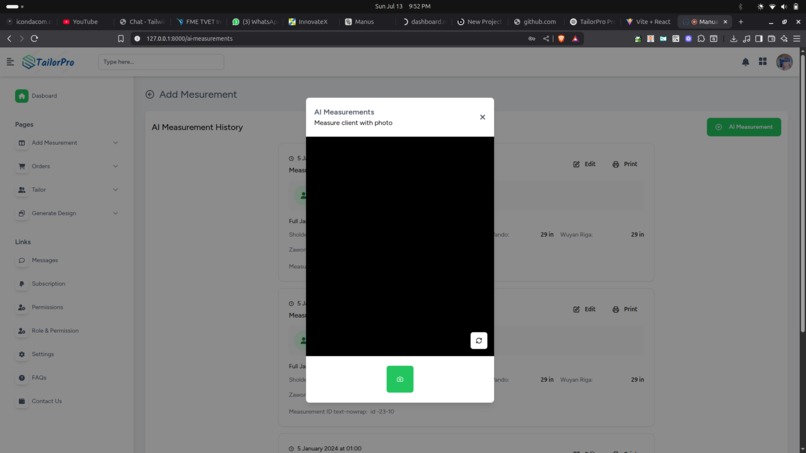This screenshot has width=806, height=453.
Task: Click the TailorPro logo
Action: tap(48, 62)
